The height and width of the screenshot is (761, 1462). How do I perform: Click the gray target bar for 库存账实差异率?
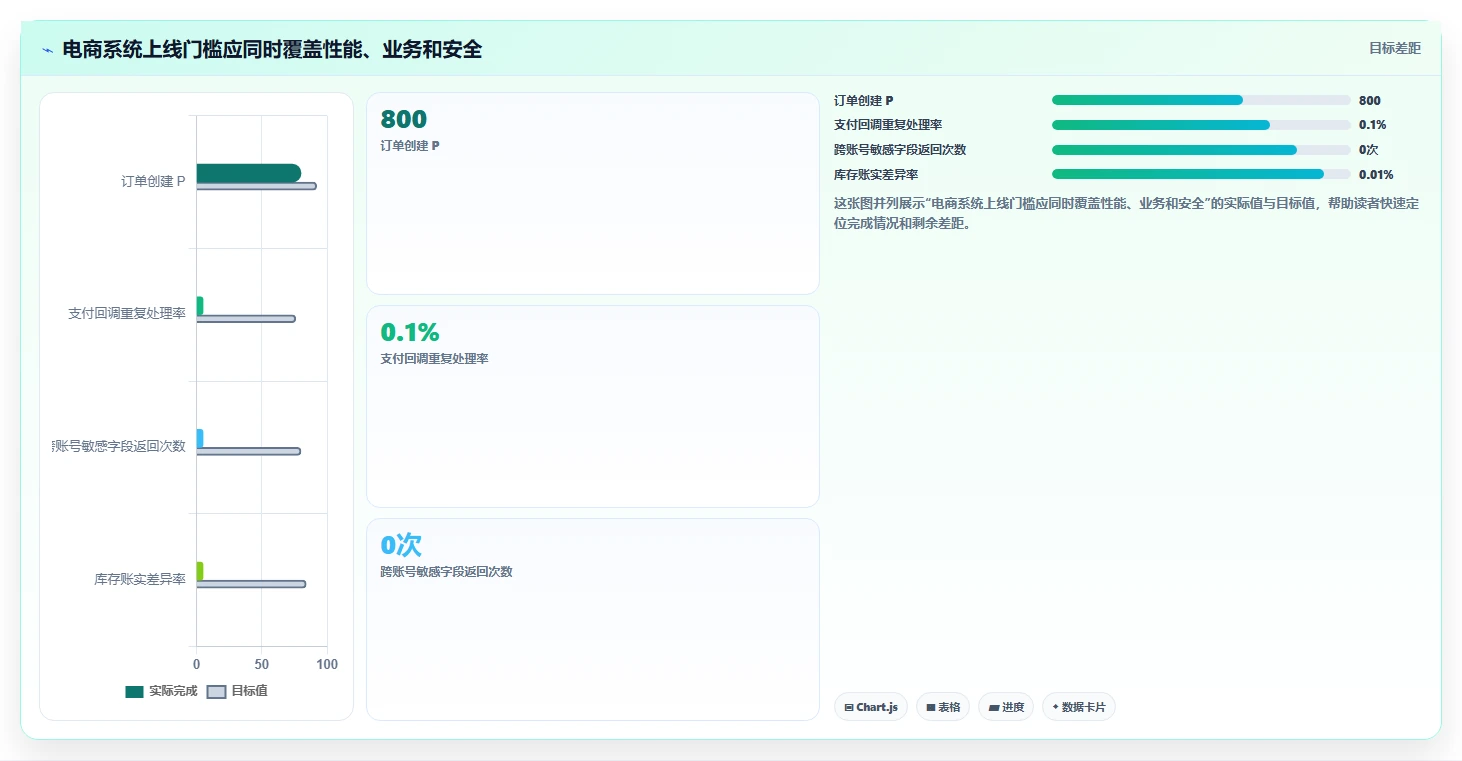point(251,584)
